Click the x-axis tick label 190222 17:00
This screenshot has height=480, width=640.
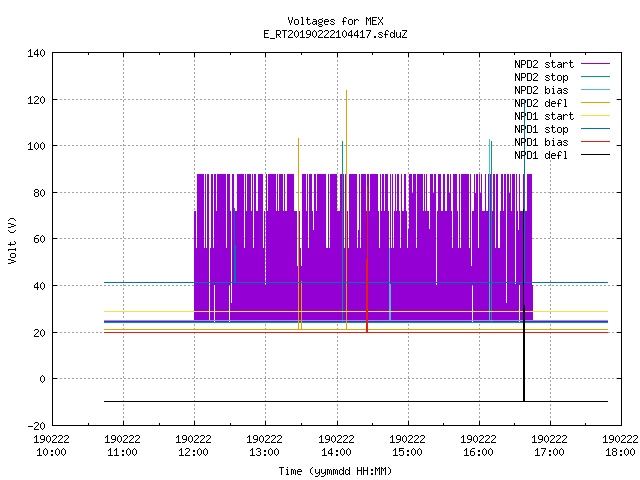pos(549,446)
